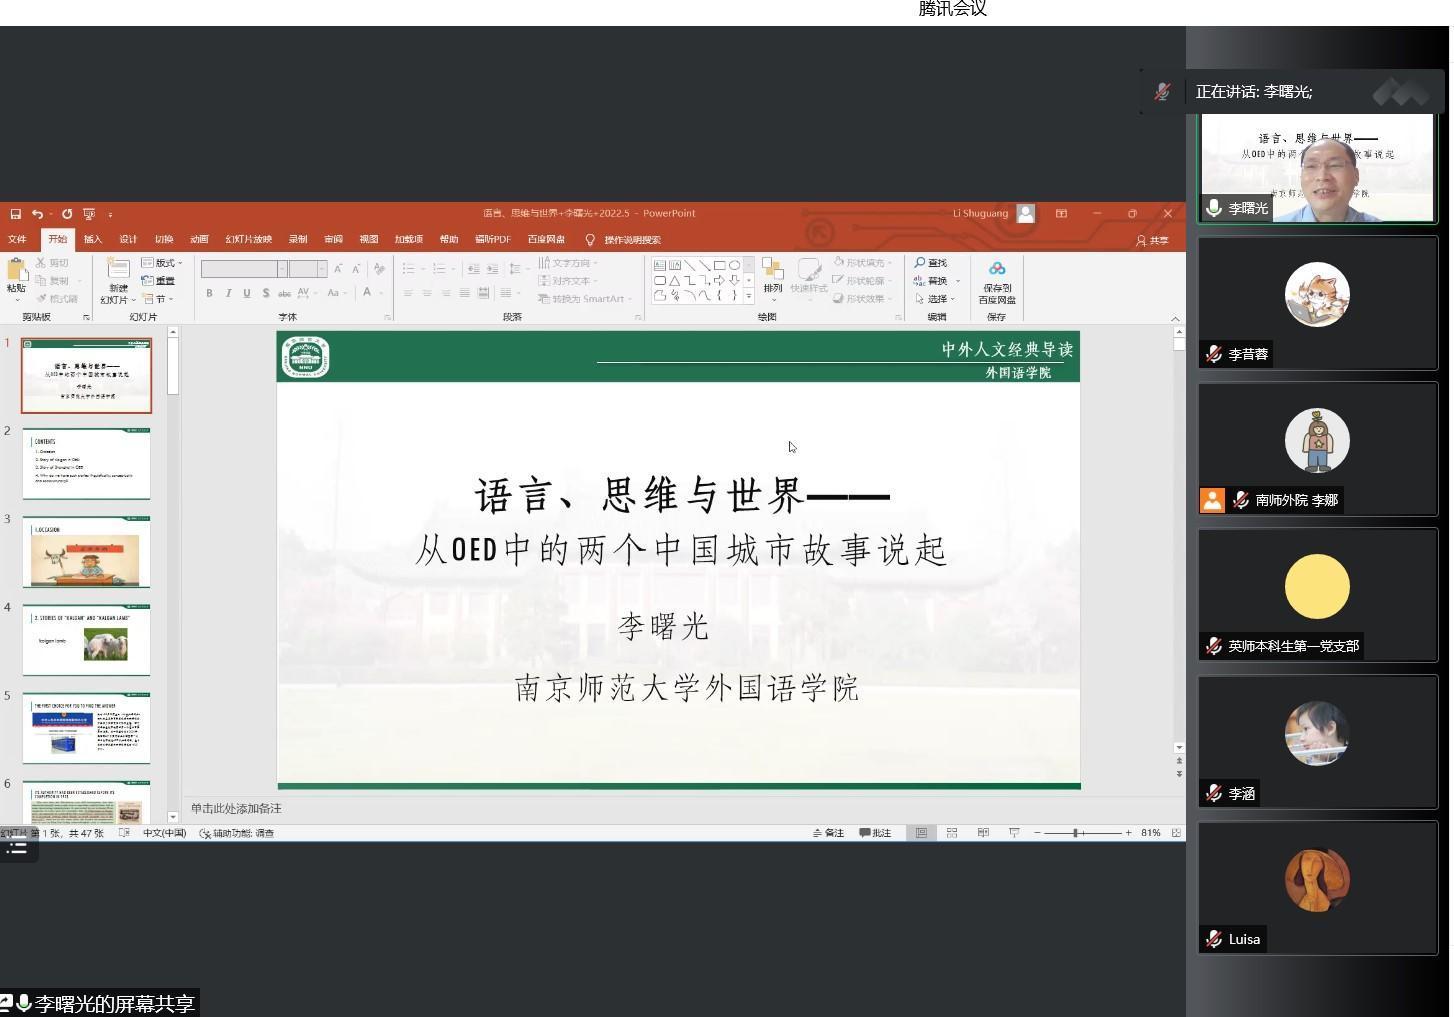
Task: Expand the Select (选择) dropdown
Action: click(937, 299)
